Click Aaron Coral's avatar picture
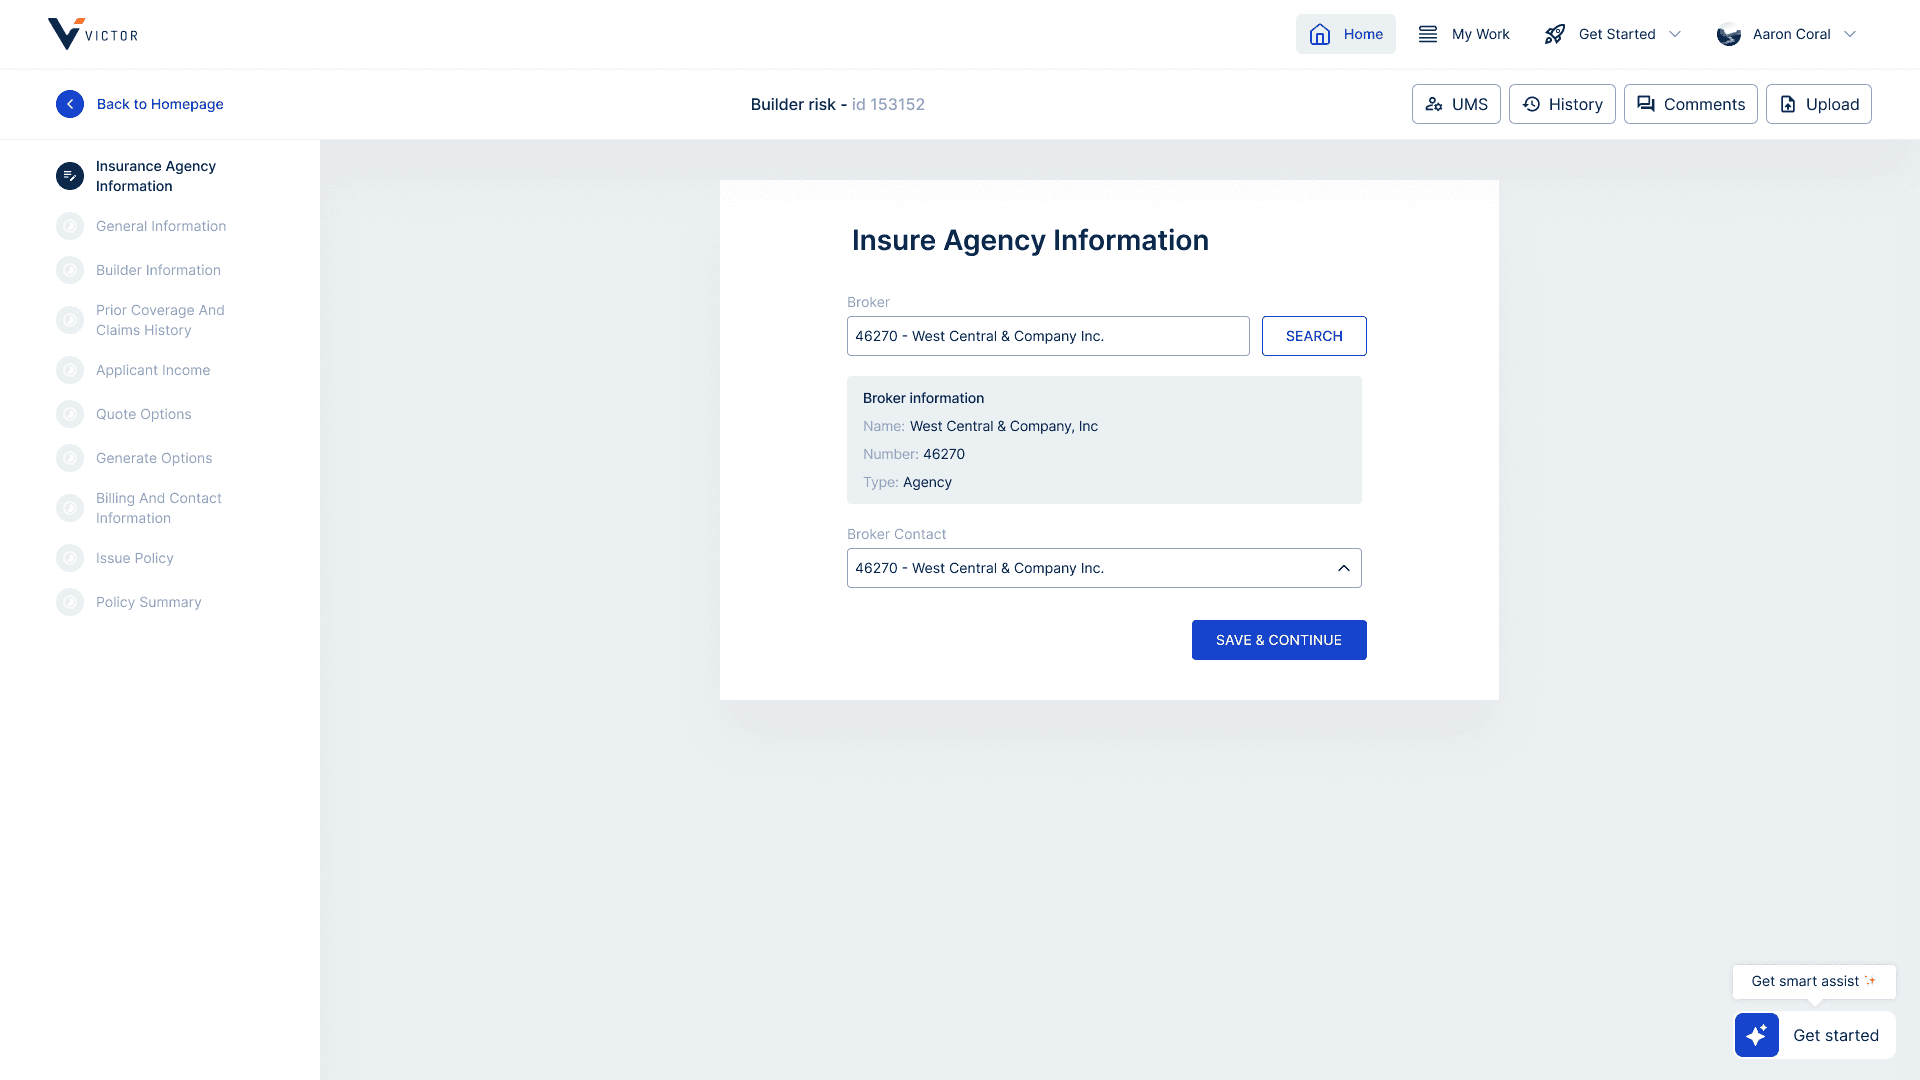Viewport: 1920px width, 1080px height. (1729, 35)
